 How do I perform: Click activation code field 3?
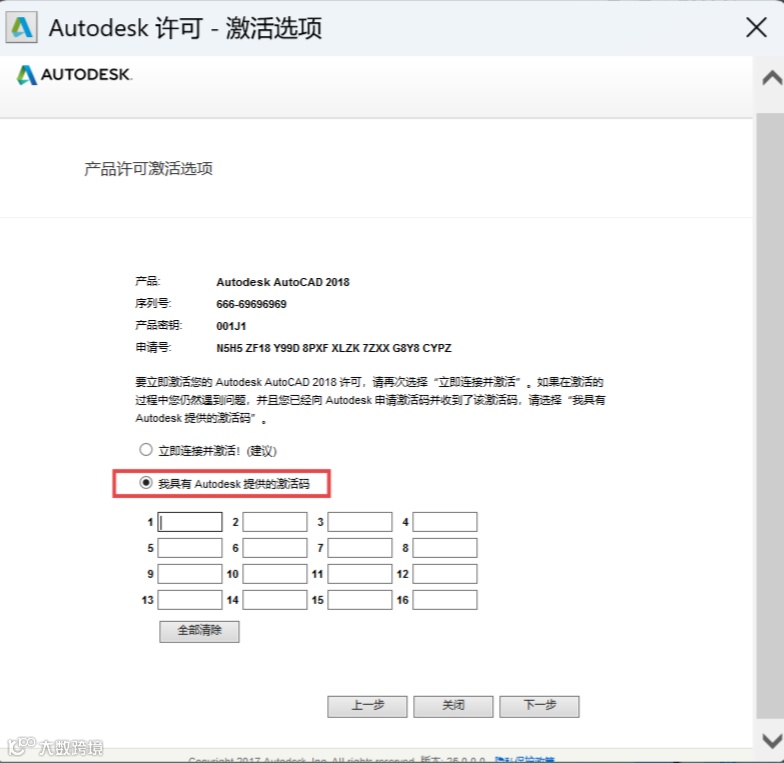[x=360, y=522]
